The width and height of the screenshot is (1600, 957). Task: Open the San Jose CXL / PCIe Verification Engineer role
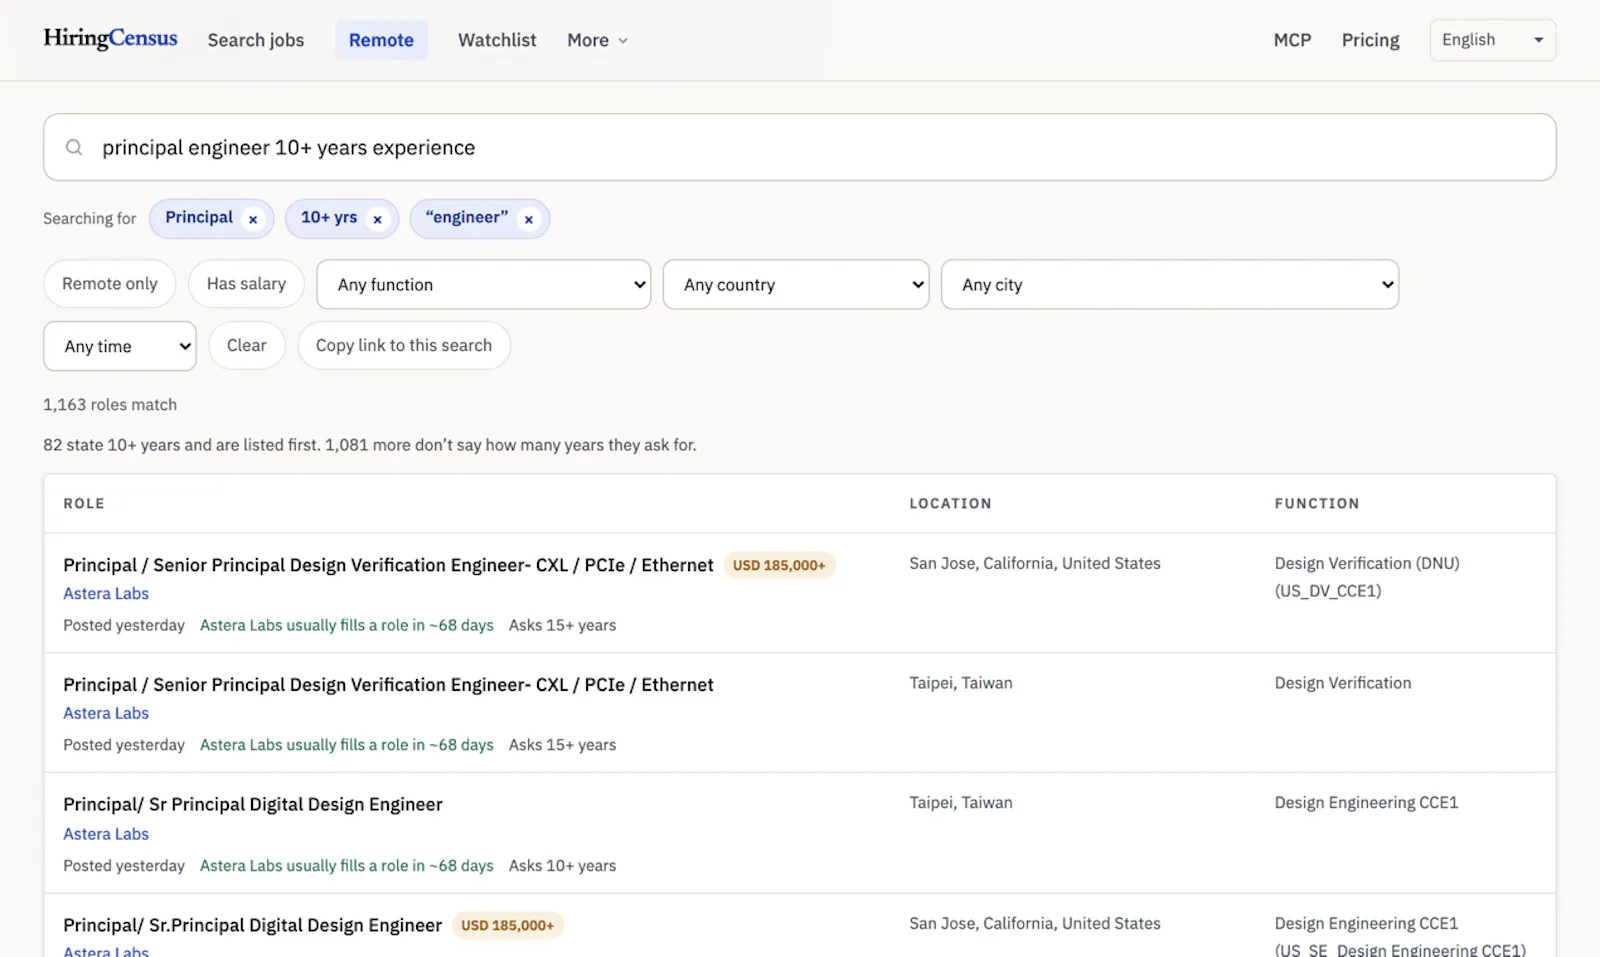[388, 565]
